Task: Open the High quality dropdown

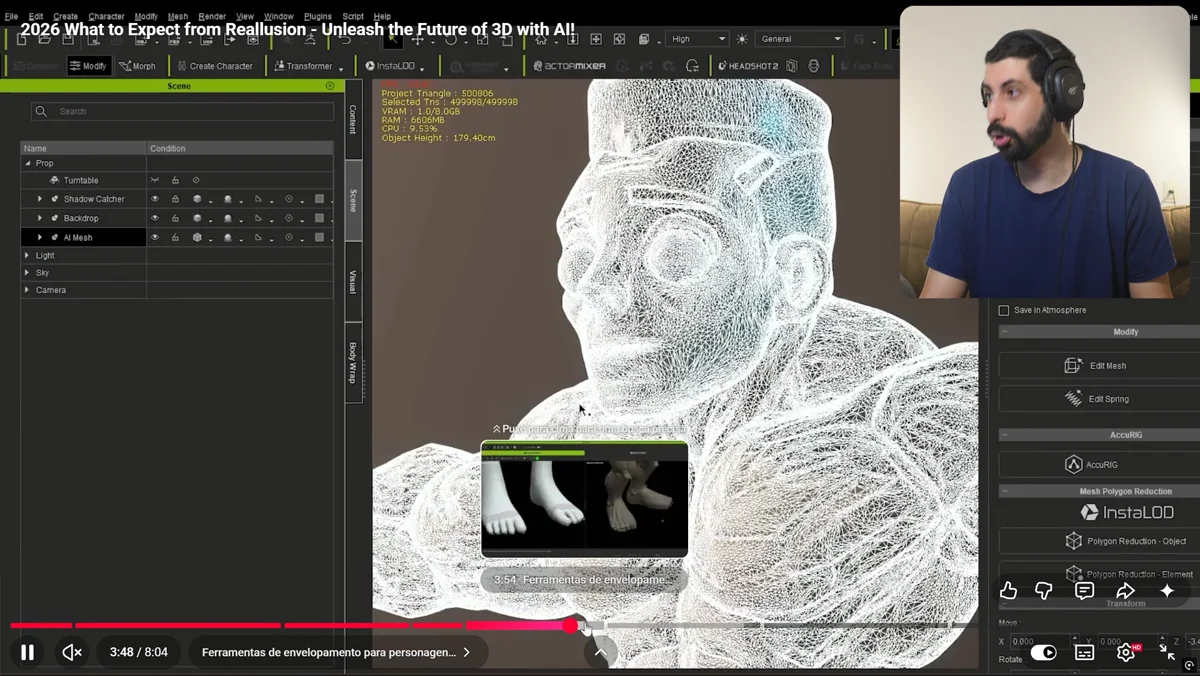Action: (697, 38)
